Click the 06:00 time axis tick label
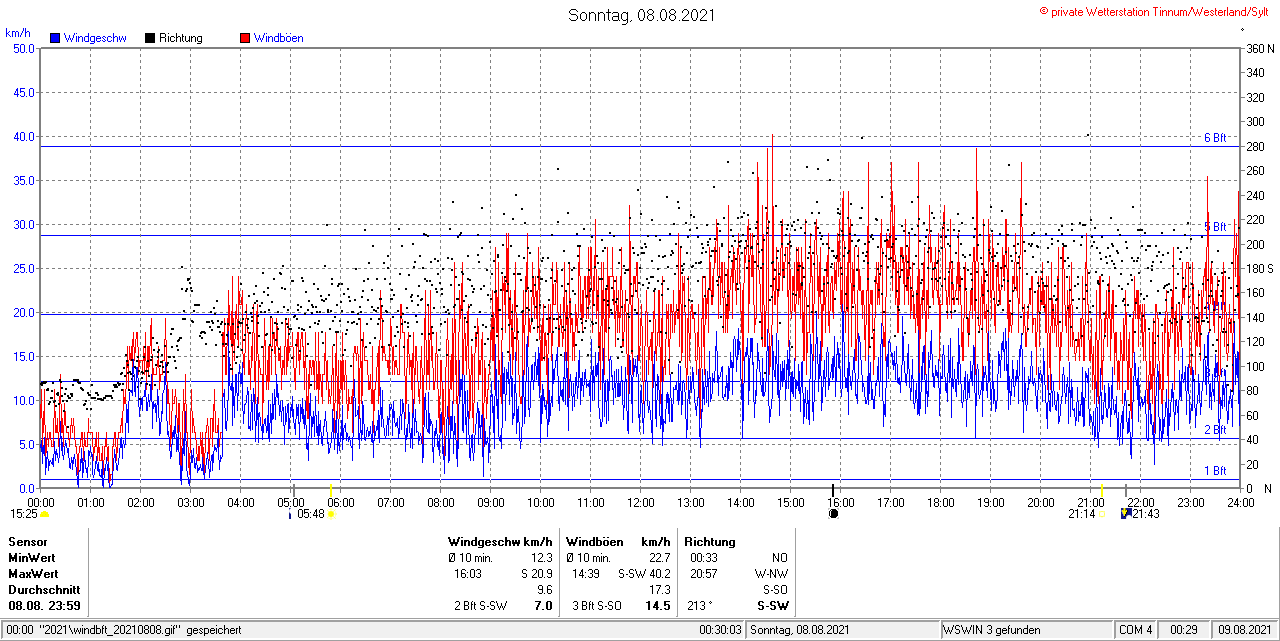This screenshot has width=1280, height=641. (x=341, y=502)
